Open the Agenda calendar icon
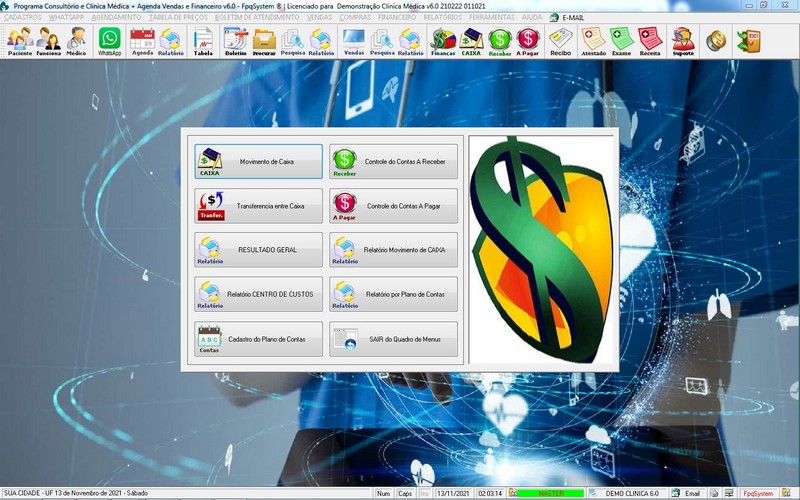The height and width of the screenshot is (500, 800). (x=142, y=41)
